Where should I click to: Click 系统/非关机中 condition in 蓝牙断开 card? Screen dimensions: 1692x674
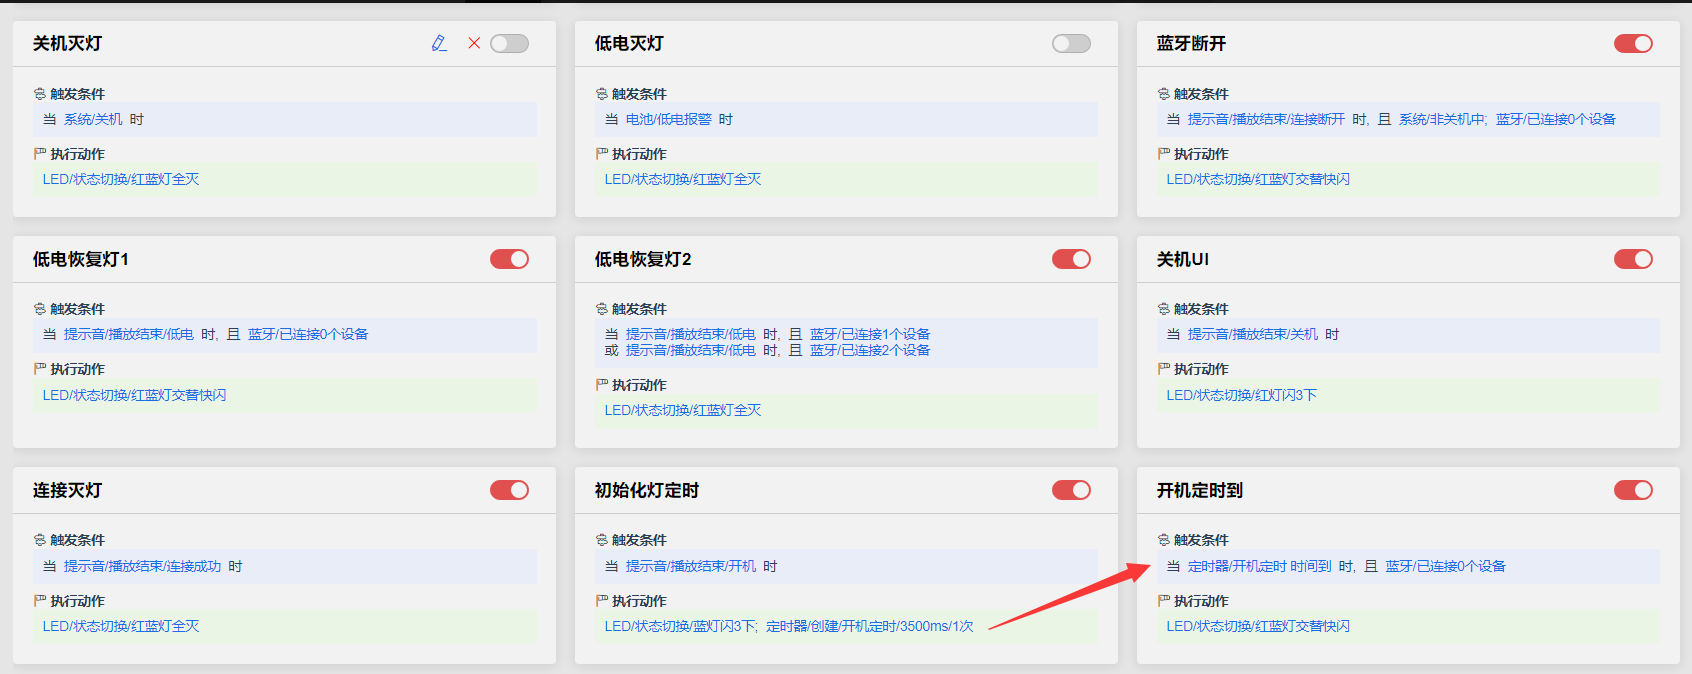1442,119
